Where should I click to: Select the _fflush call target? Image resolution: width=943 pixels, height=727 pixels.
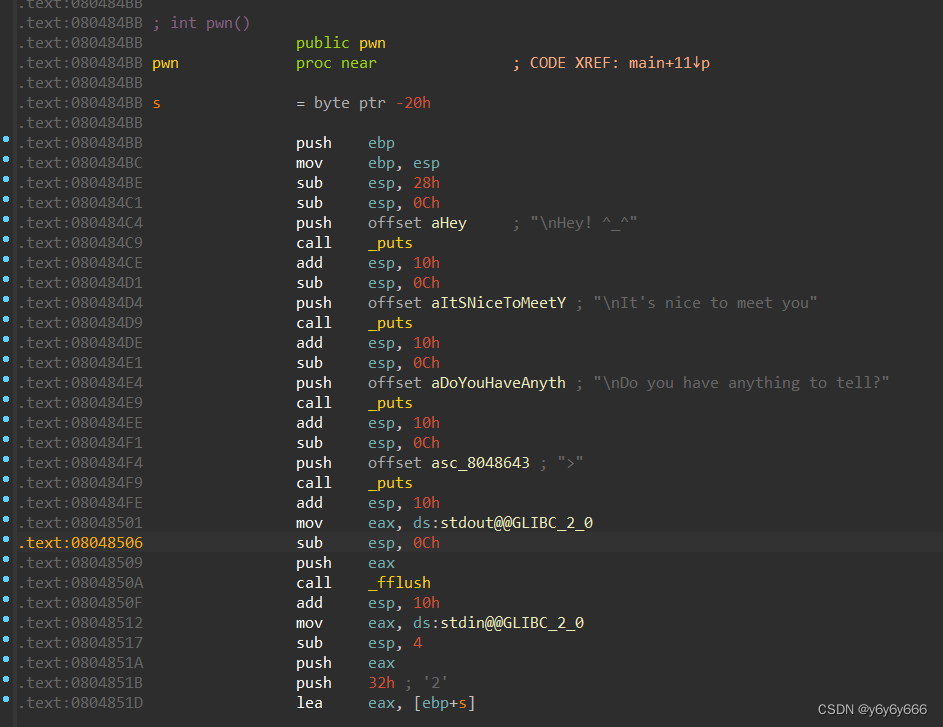click(399, 583)
